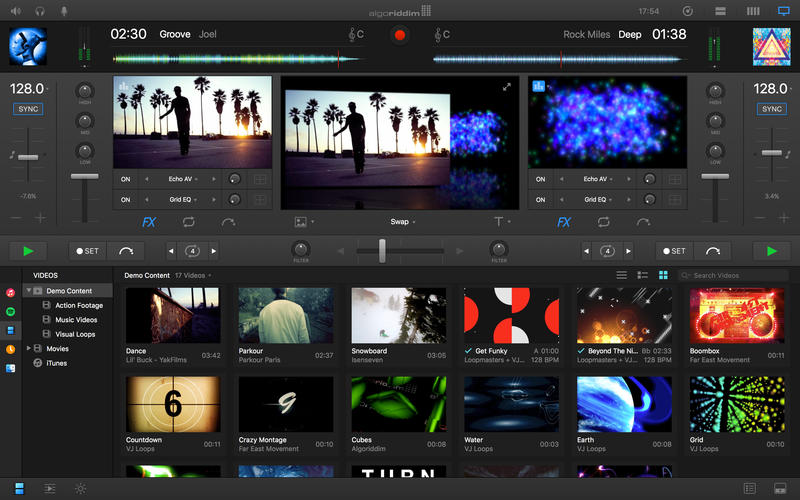800x500 pixels.
Task: Toggle left deck Echo AV effect ON
Action: tap(126, 179)
